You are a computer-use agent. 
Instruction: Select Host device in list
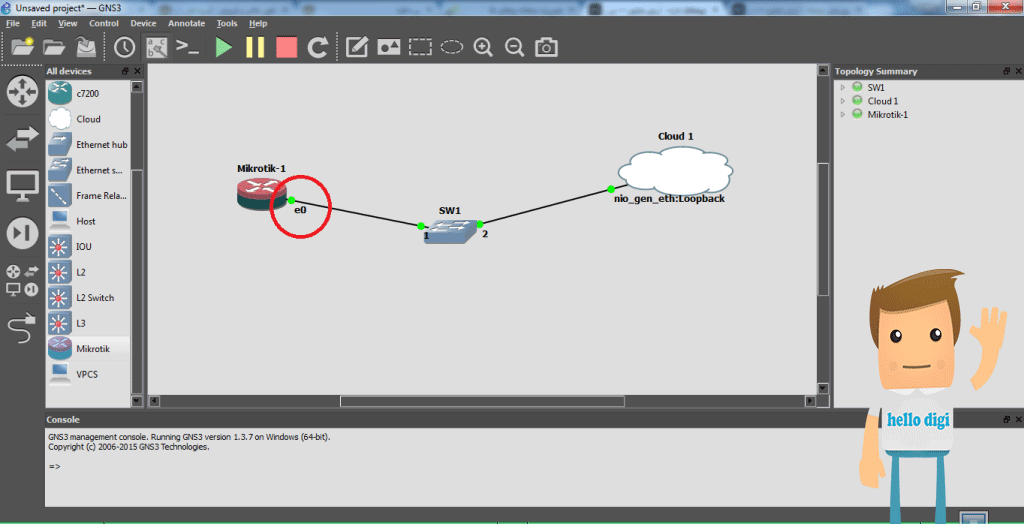[88, 221]
